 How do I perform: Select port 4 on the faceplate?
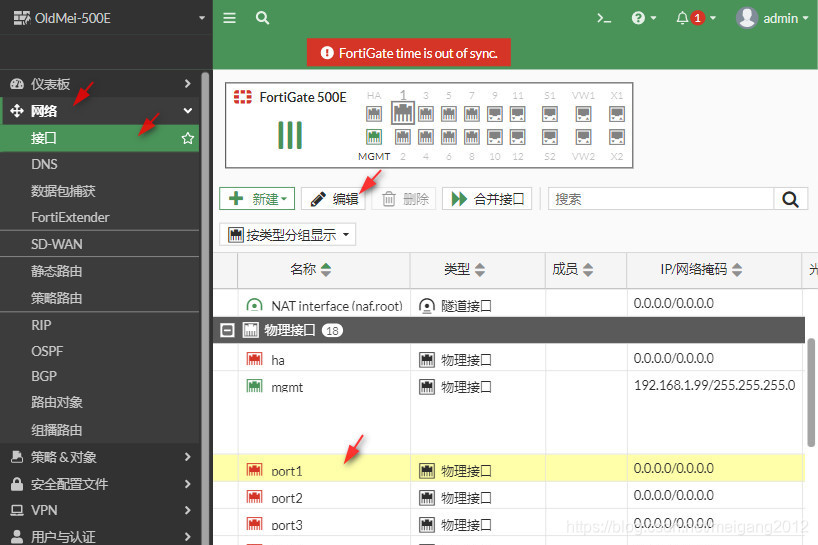[x=426, y=137]
